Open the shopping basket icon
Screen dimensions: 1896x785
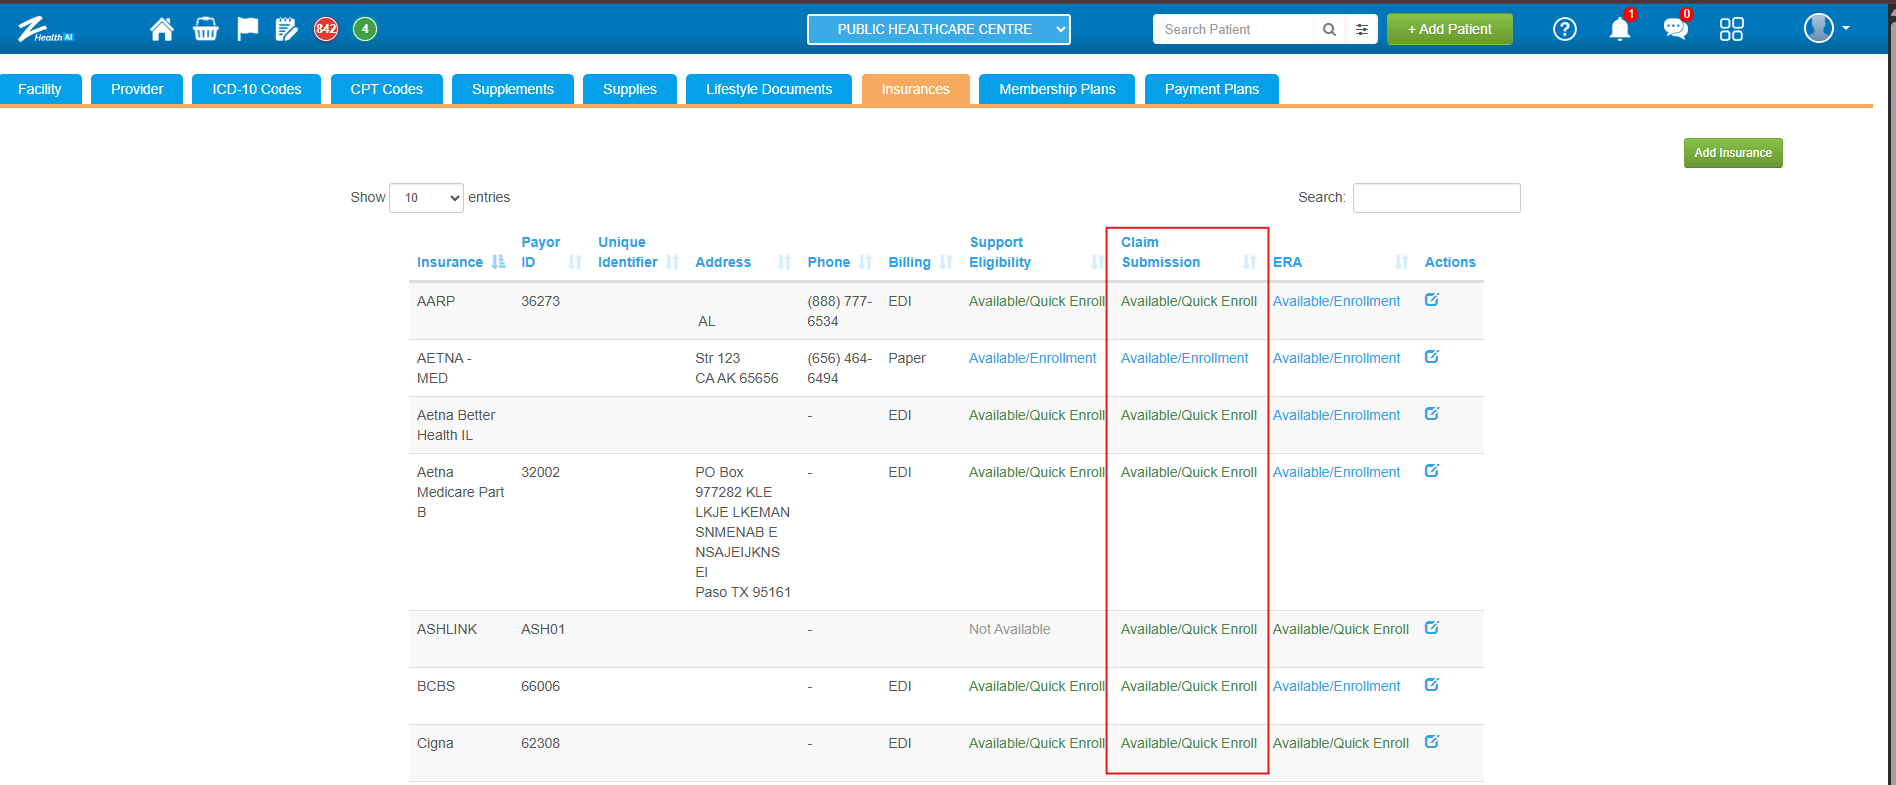[205, 29]
